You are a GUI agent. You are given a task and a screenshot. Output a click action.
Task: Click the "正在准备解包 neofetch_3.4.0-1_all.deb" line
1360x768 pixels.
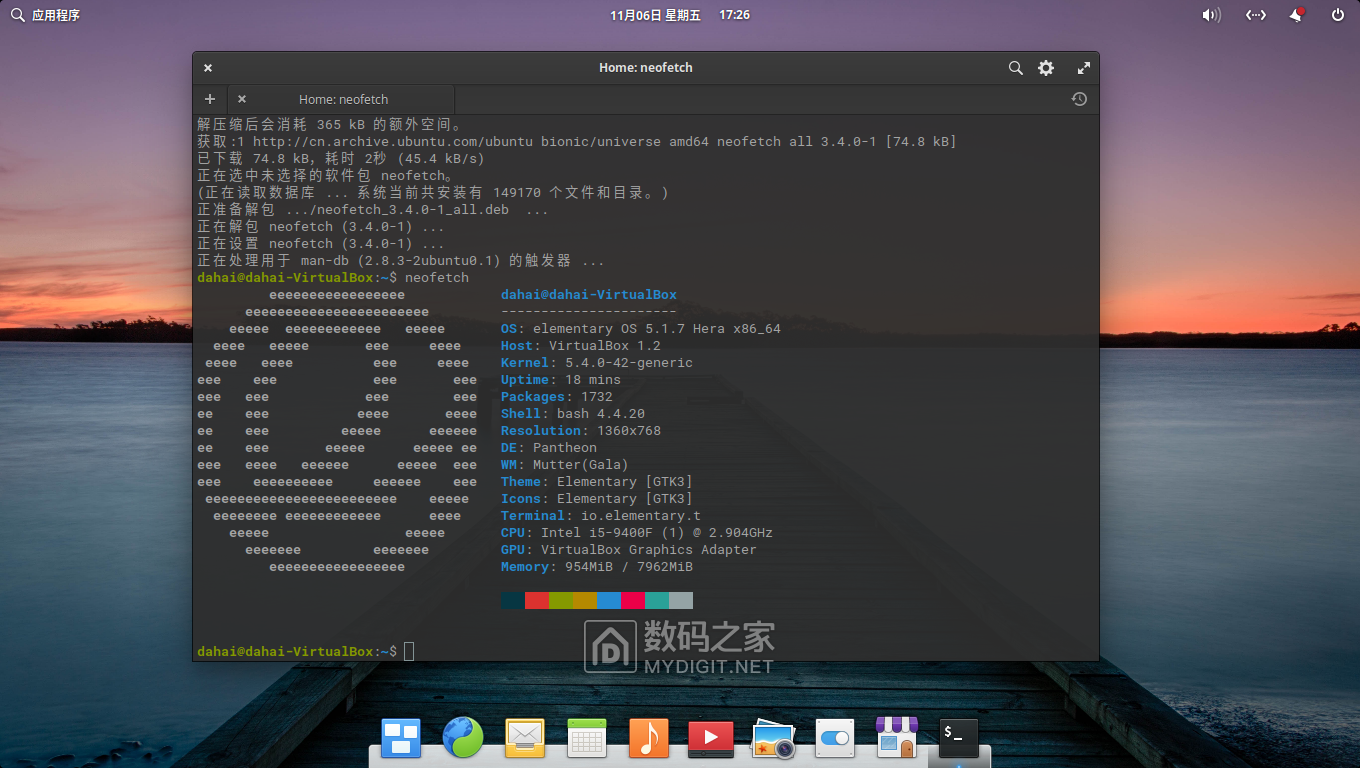[x=373, y=210]
